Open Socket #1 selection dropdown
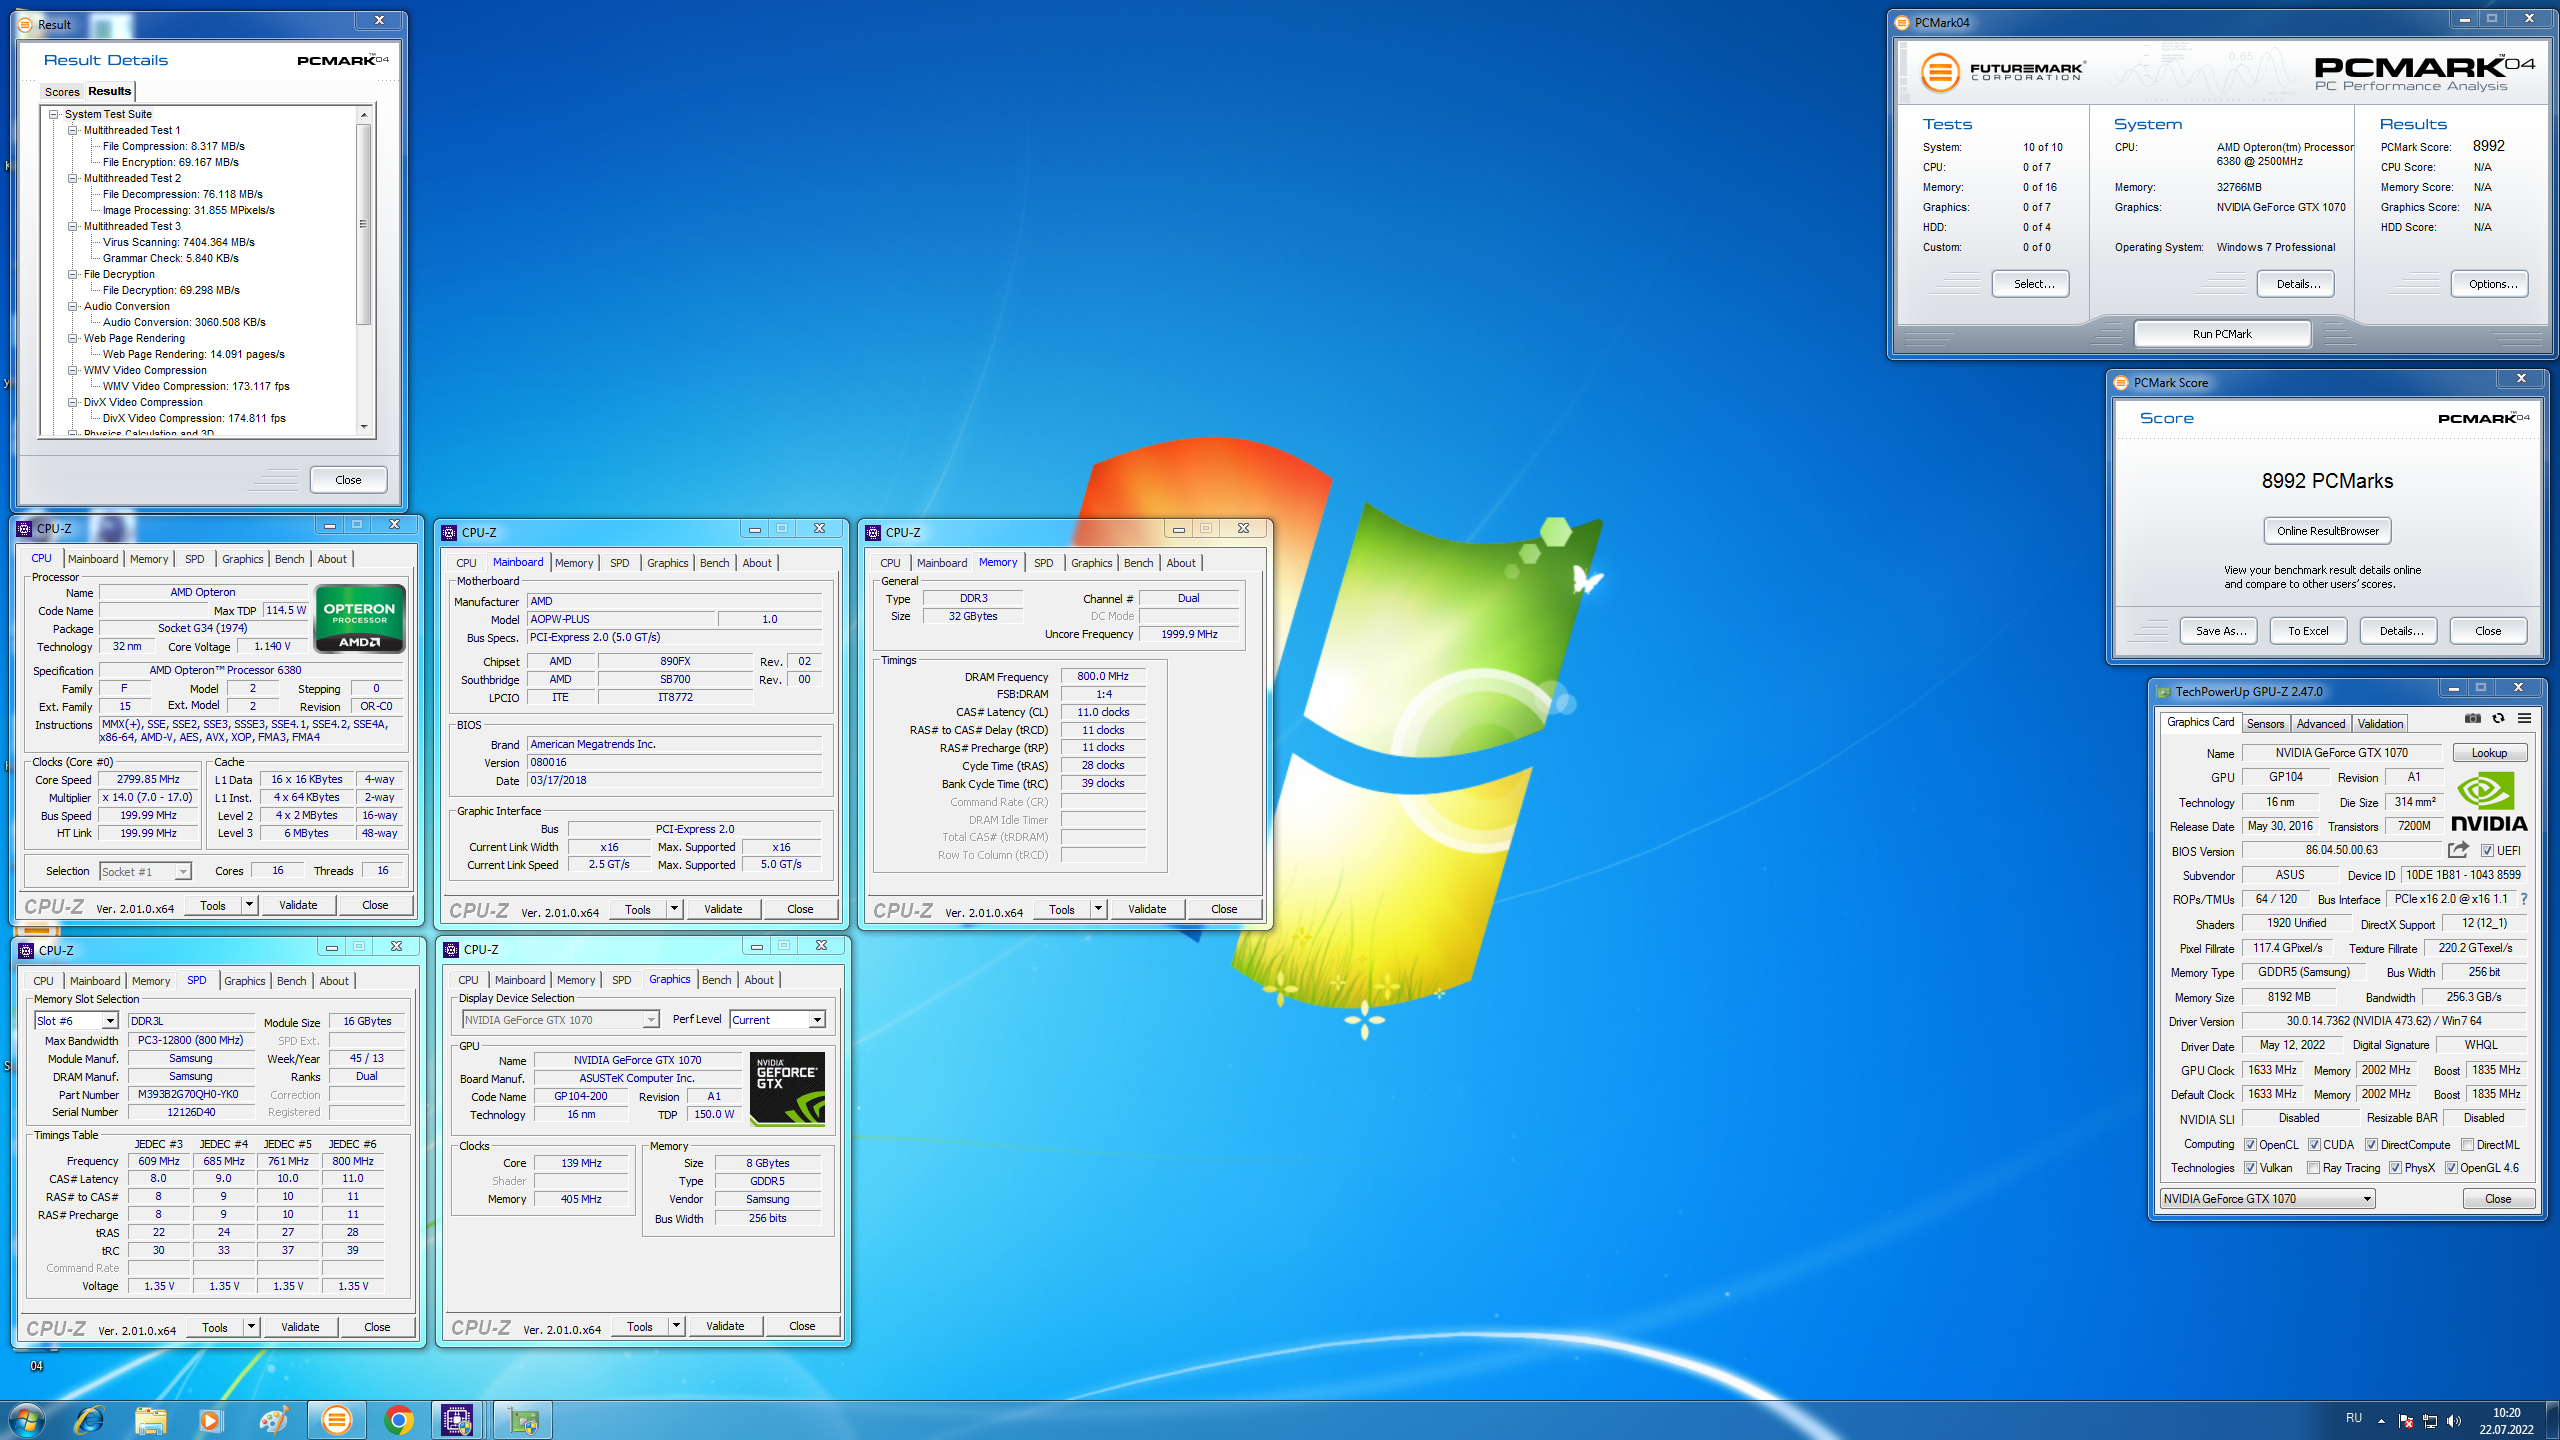2560x1440 pixels. (x=145, y=872)
